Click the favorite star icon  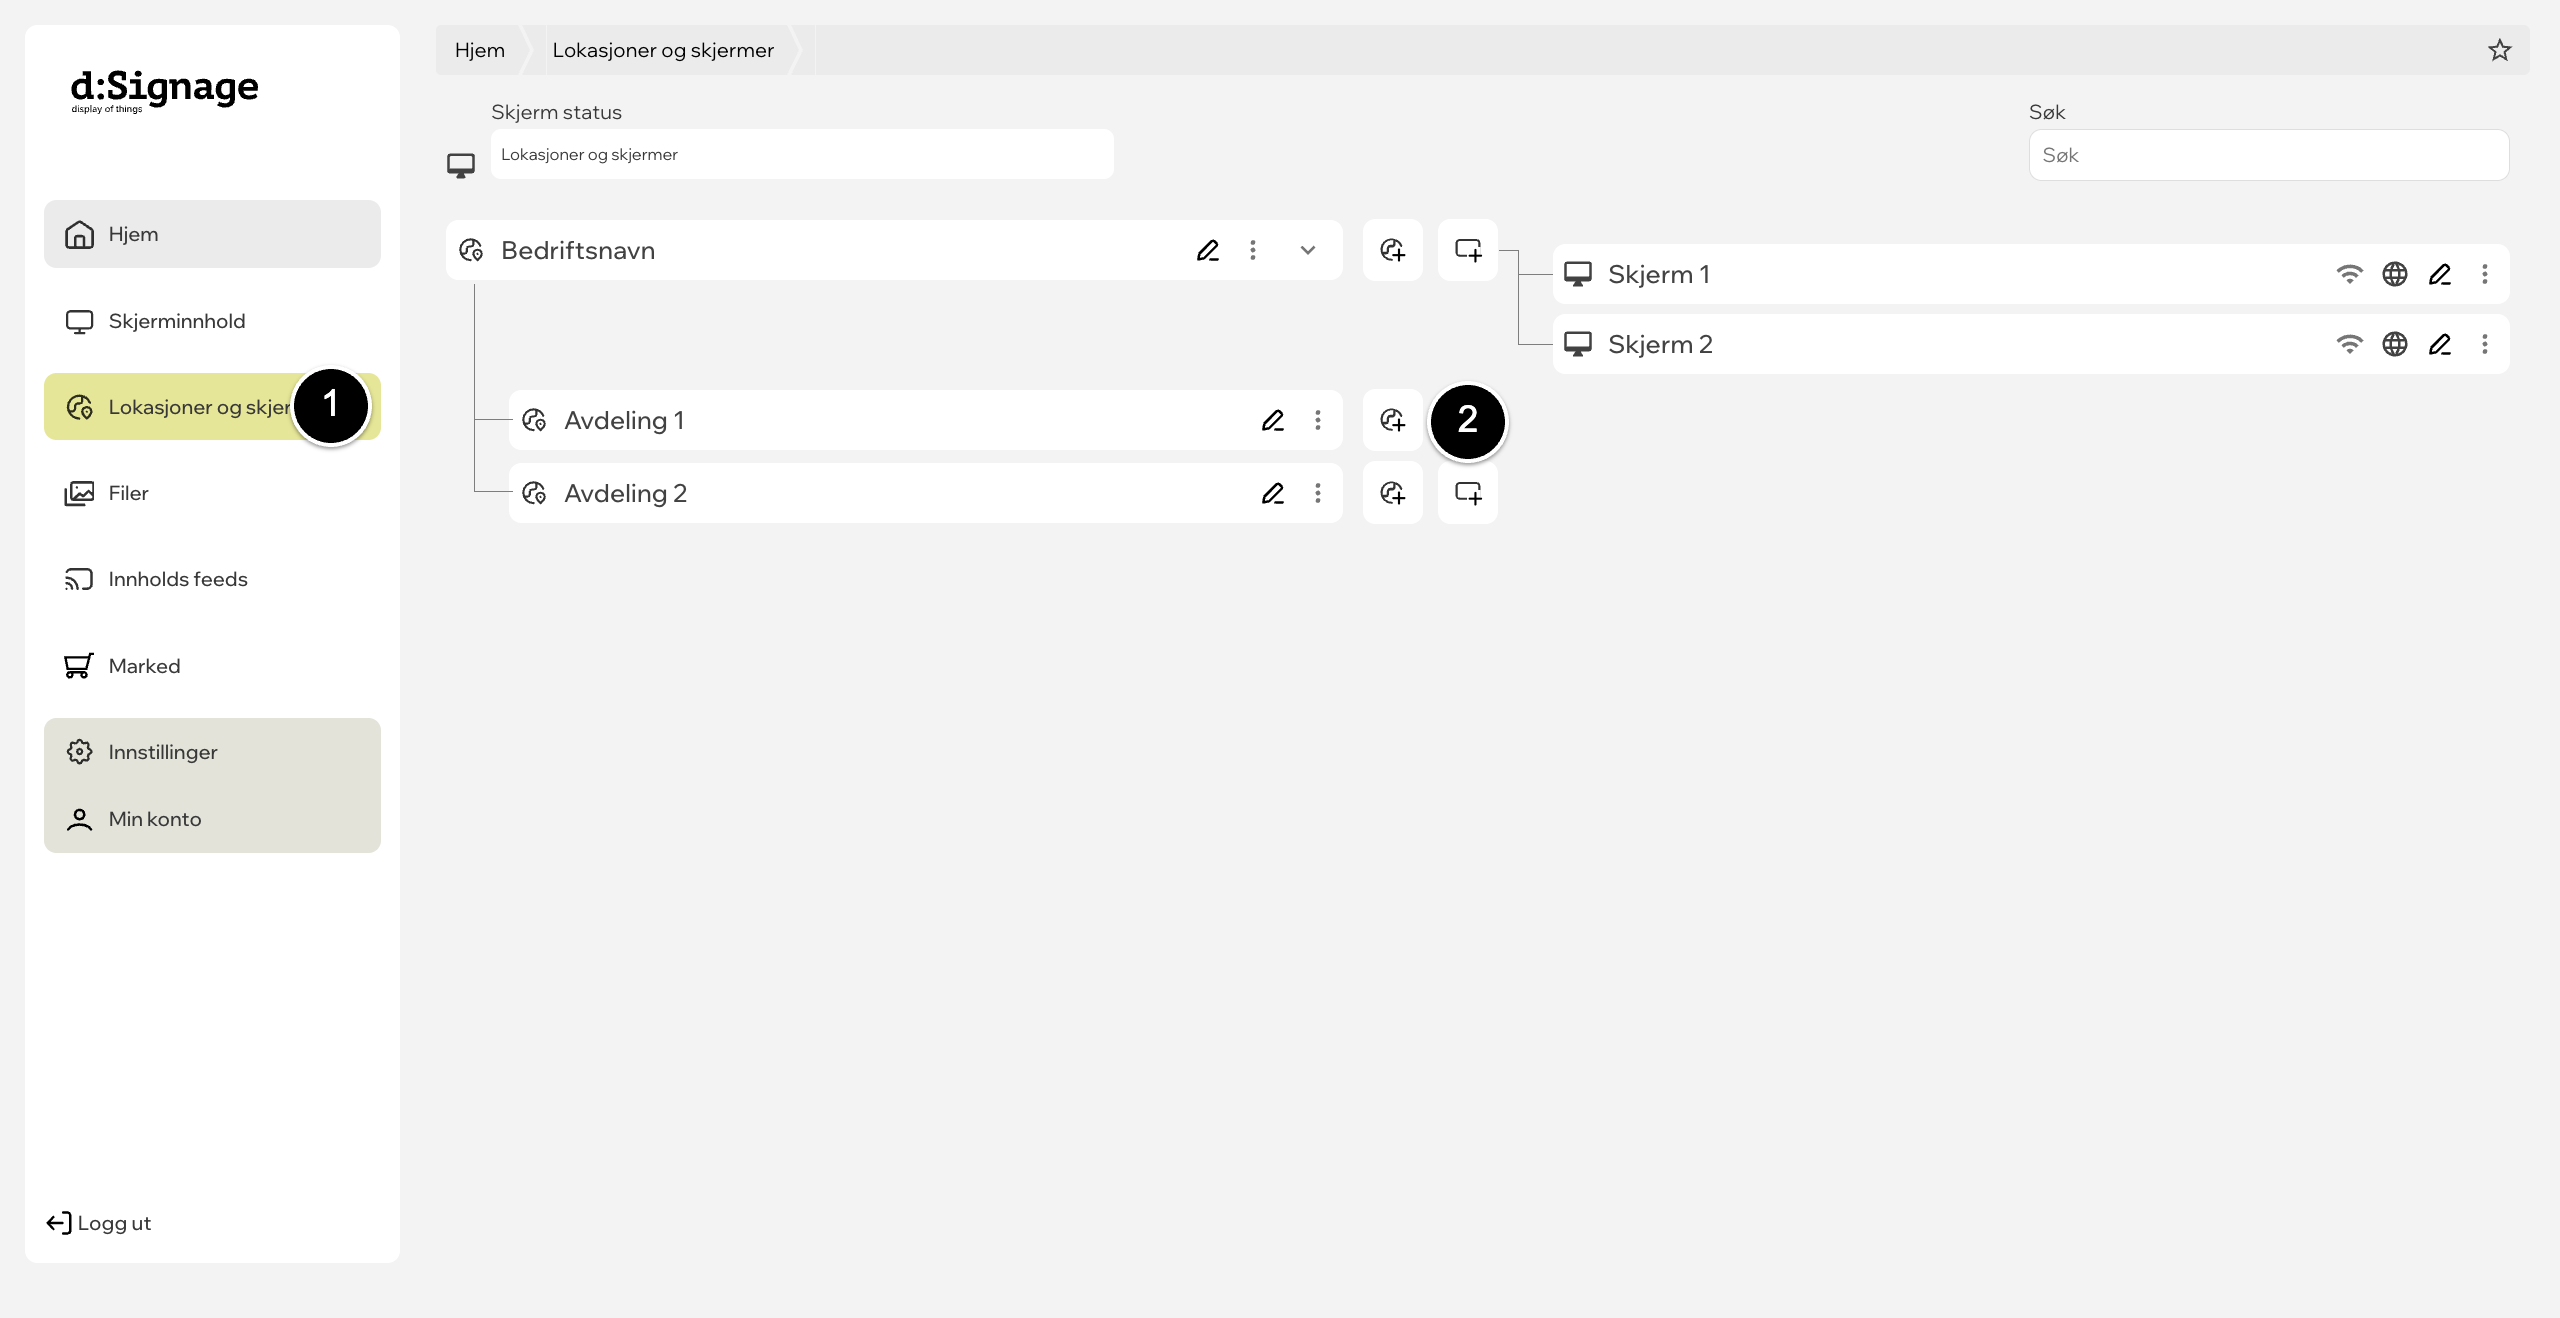2500,50
